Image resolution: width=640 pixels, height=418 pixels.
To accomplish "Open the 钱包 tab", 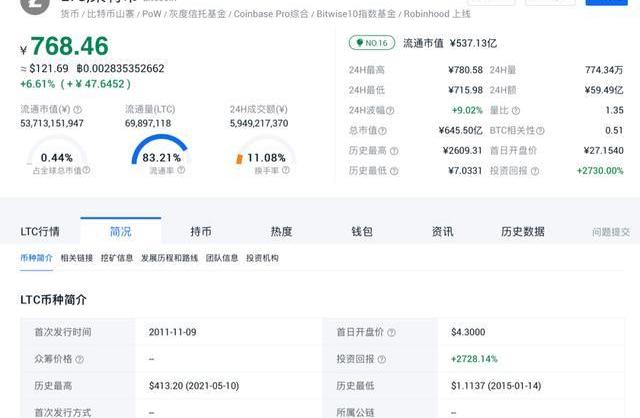I will pyautogui.click(x=362, y=231).
